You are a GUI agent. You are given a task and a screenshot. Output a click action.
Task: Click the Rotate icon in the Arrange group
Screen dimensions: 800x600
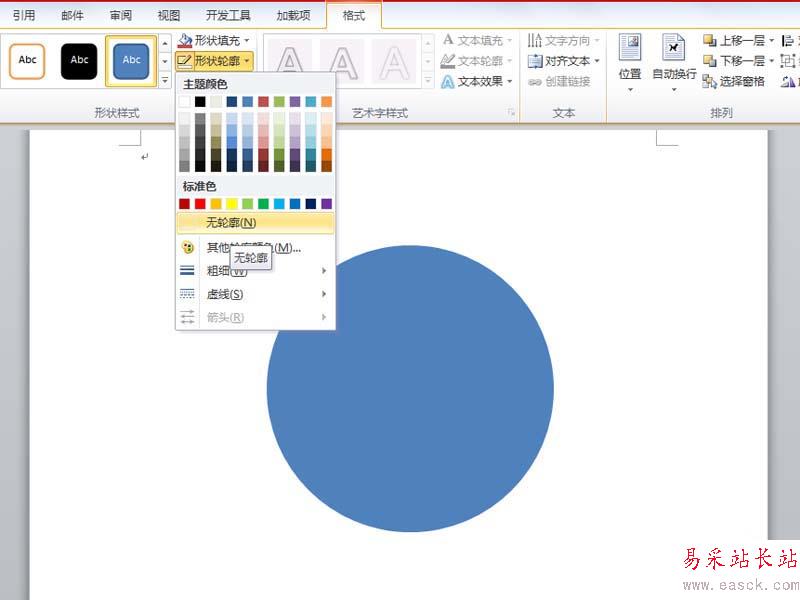pyautogui.click(x=788, y=82)
